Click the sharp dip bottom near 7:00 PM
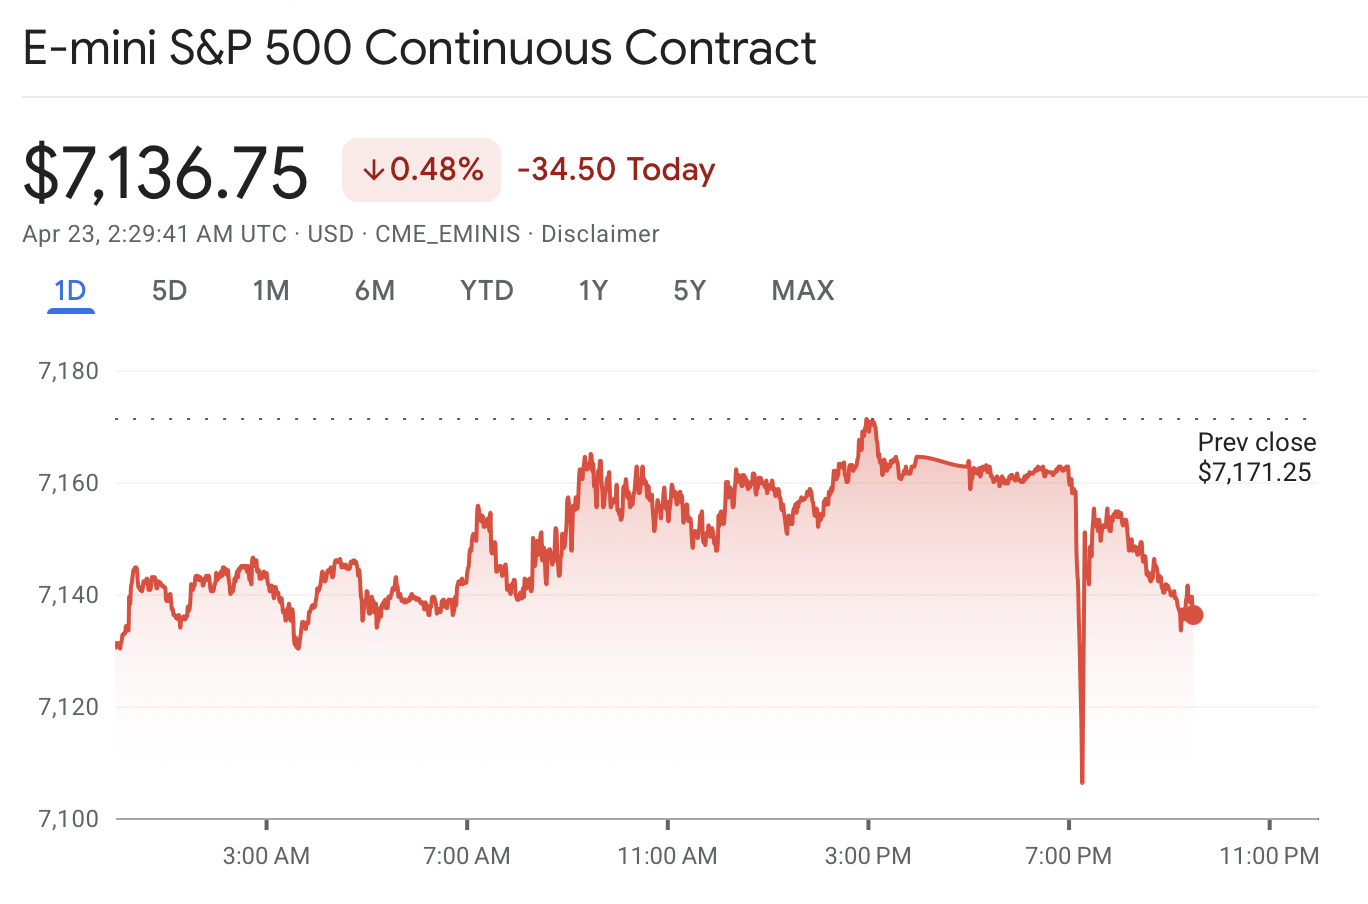The width and height of the screenshot is (1368, 904). point(1082,780)
